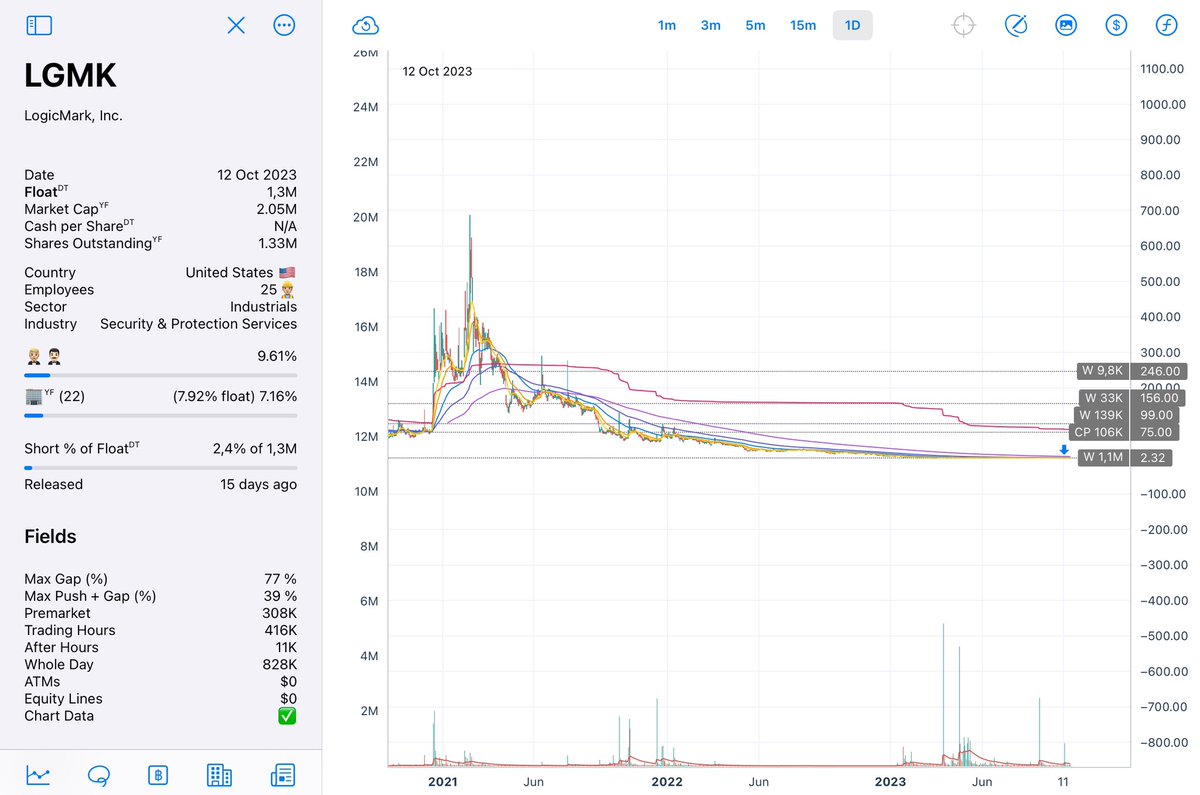Click the Whole Day 828K value

pos(278,664)
